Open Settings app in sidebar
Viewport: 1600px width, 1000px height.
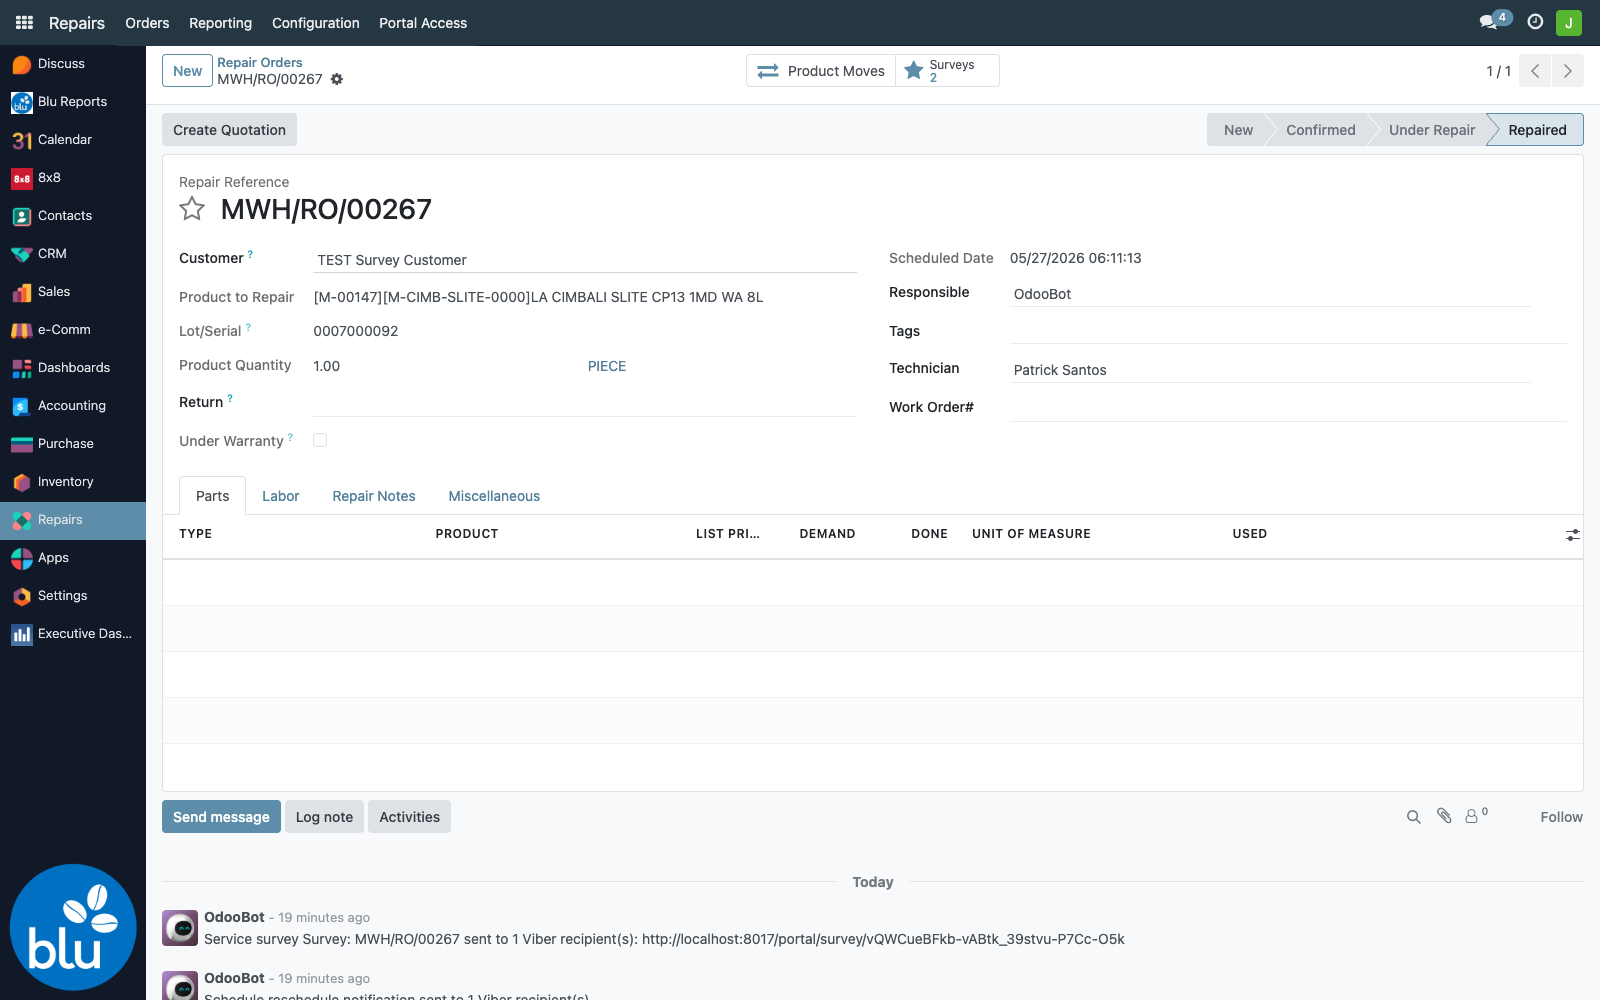(73, 596)
